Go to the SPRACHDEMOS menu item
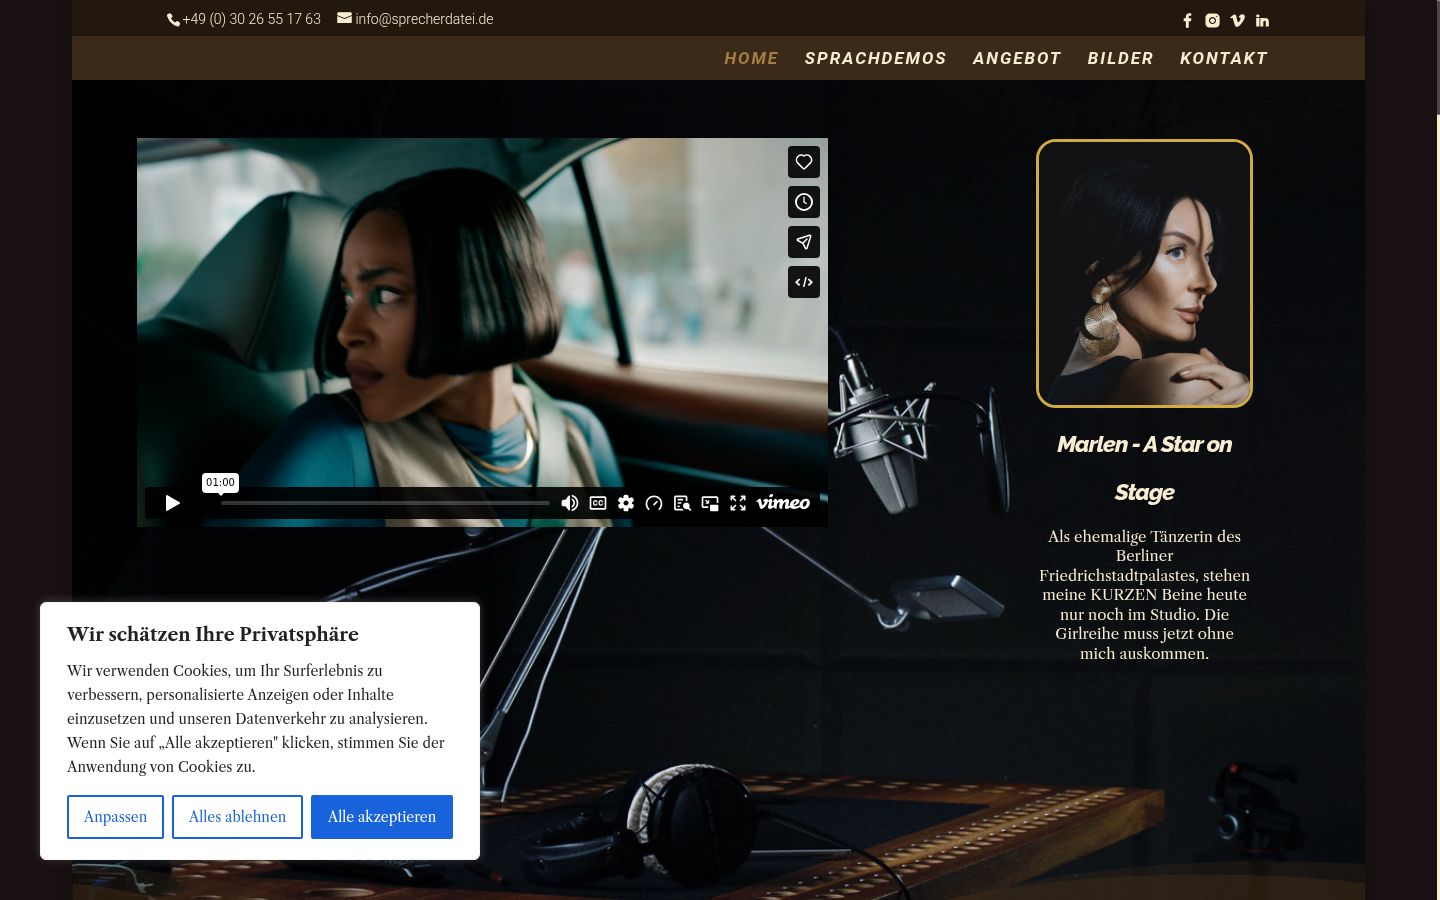Image resolution: width=1440 pixels, height=900 pixels. (875, 58)
